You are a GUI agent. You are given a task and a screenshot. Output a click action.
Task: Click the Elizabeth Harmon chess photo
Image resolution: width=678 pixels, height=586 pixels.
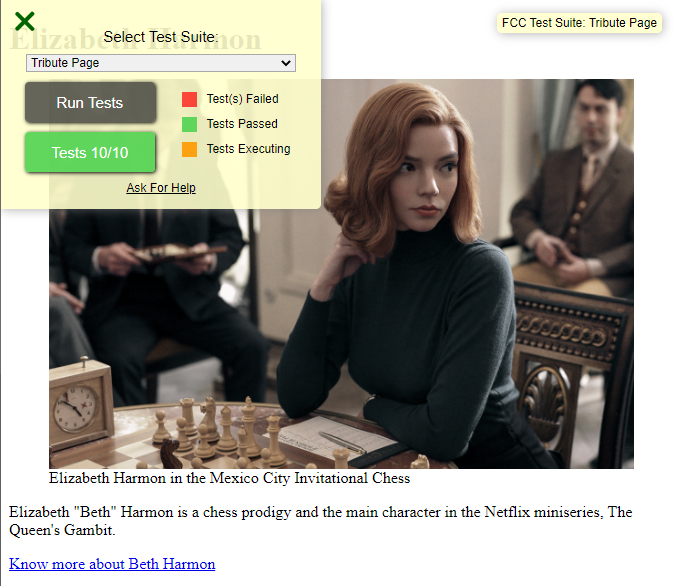(342, 274)
